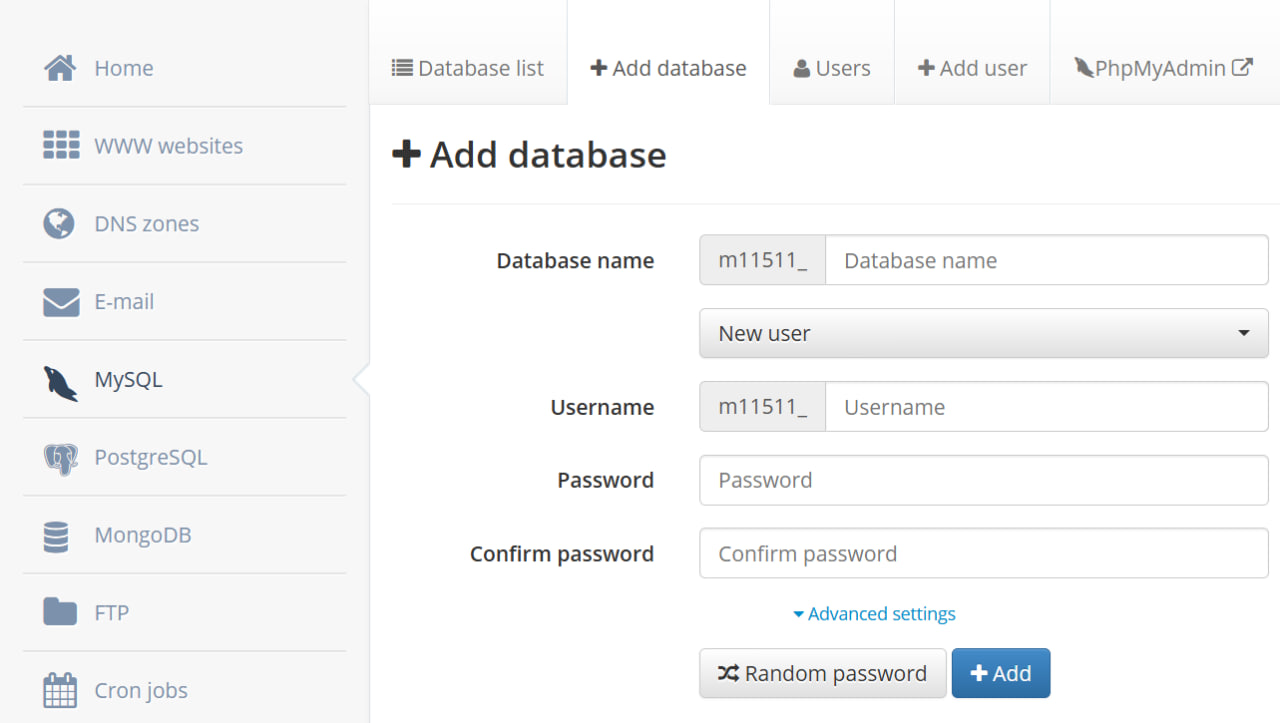Focus the Database name input field

[1046, 261]
